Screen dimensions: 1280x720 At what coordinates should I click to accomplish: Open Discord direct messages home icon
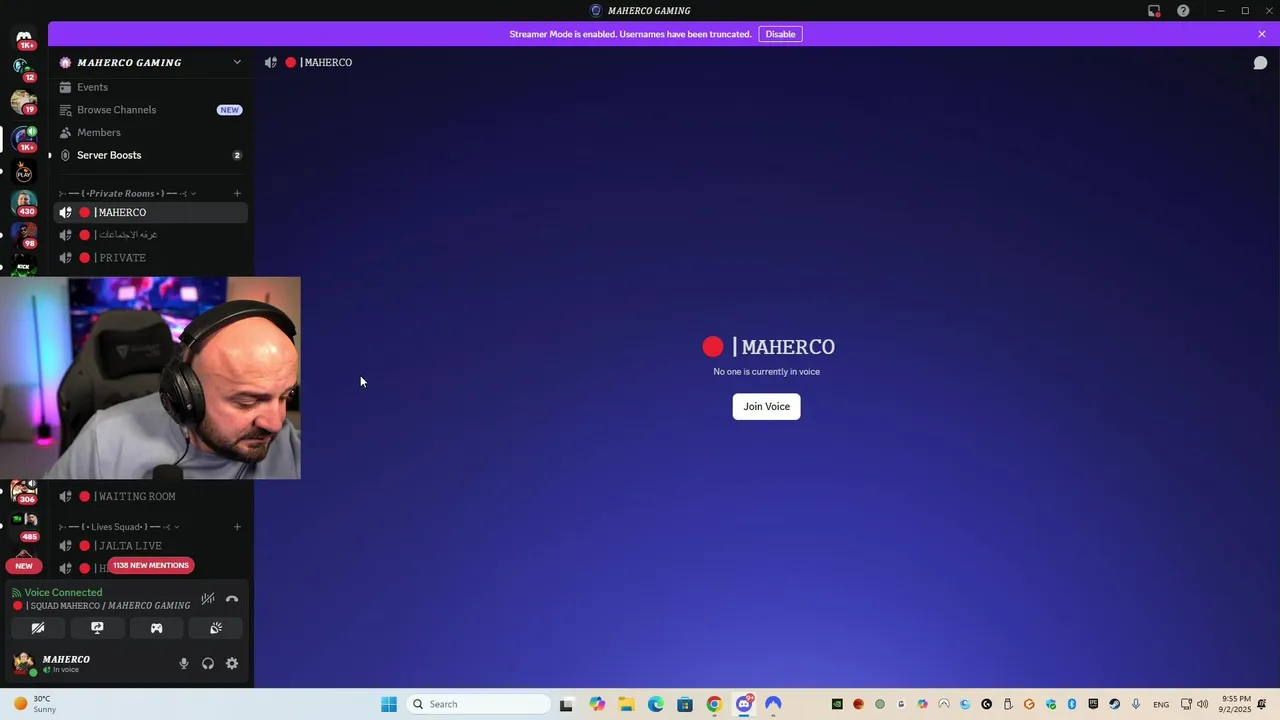[24, 38]
